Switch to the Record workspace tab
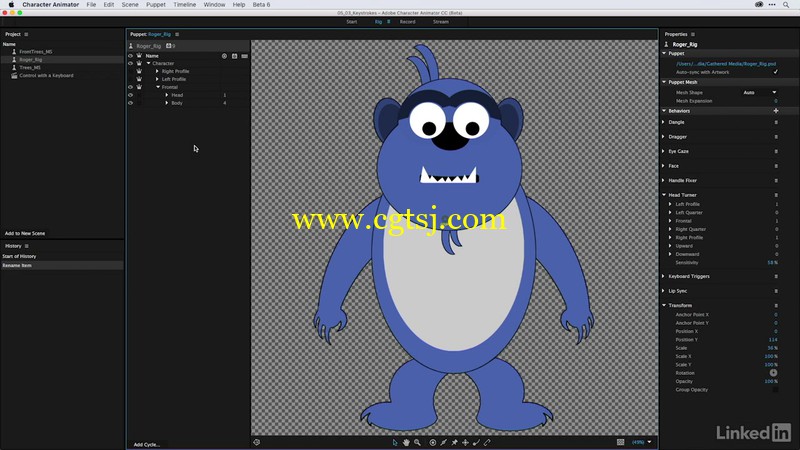The width and height of the screenshot is (800, 450). (x=407, y=22)
